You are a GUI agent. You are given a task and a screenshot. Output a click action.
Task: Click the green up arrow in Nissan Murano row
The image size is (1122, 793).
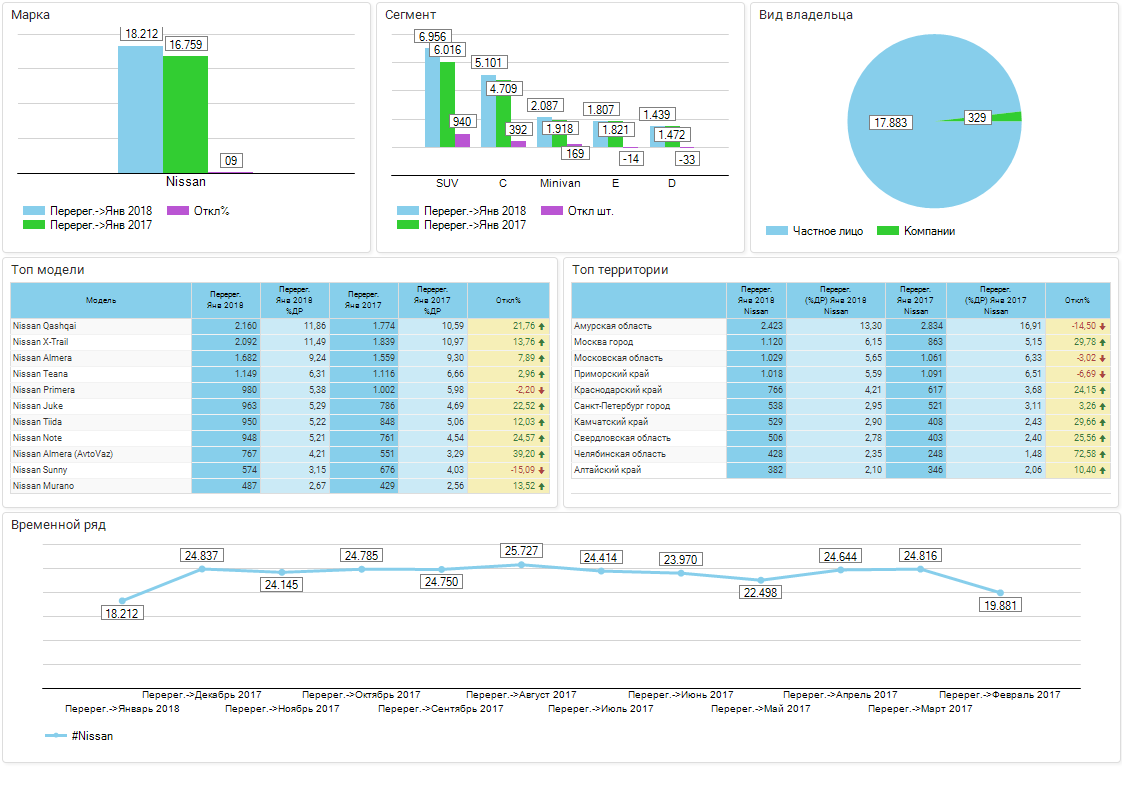coord(542,487)
